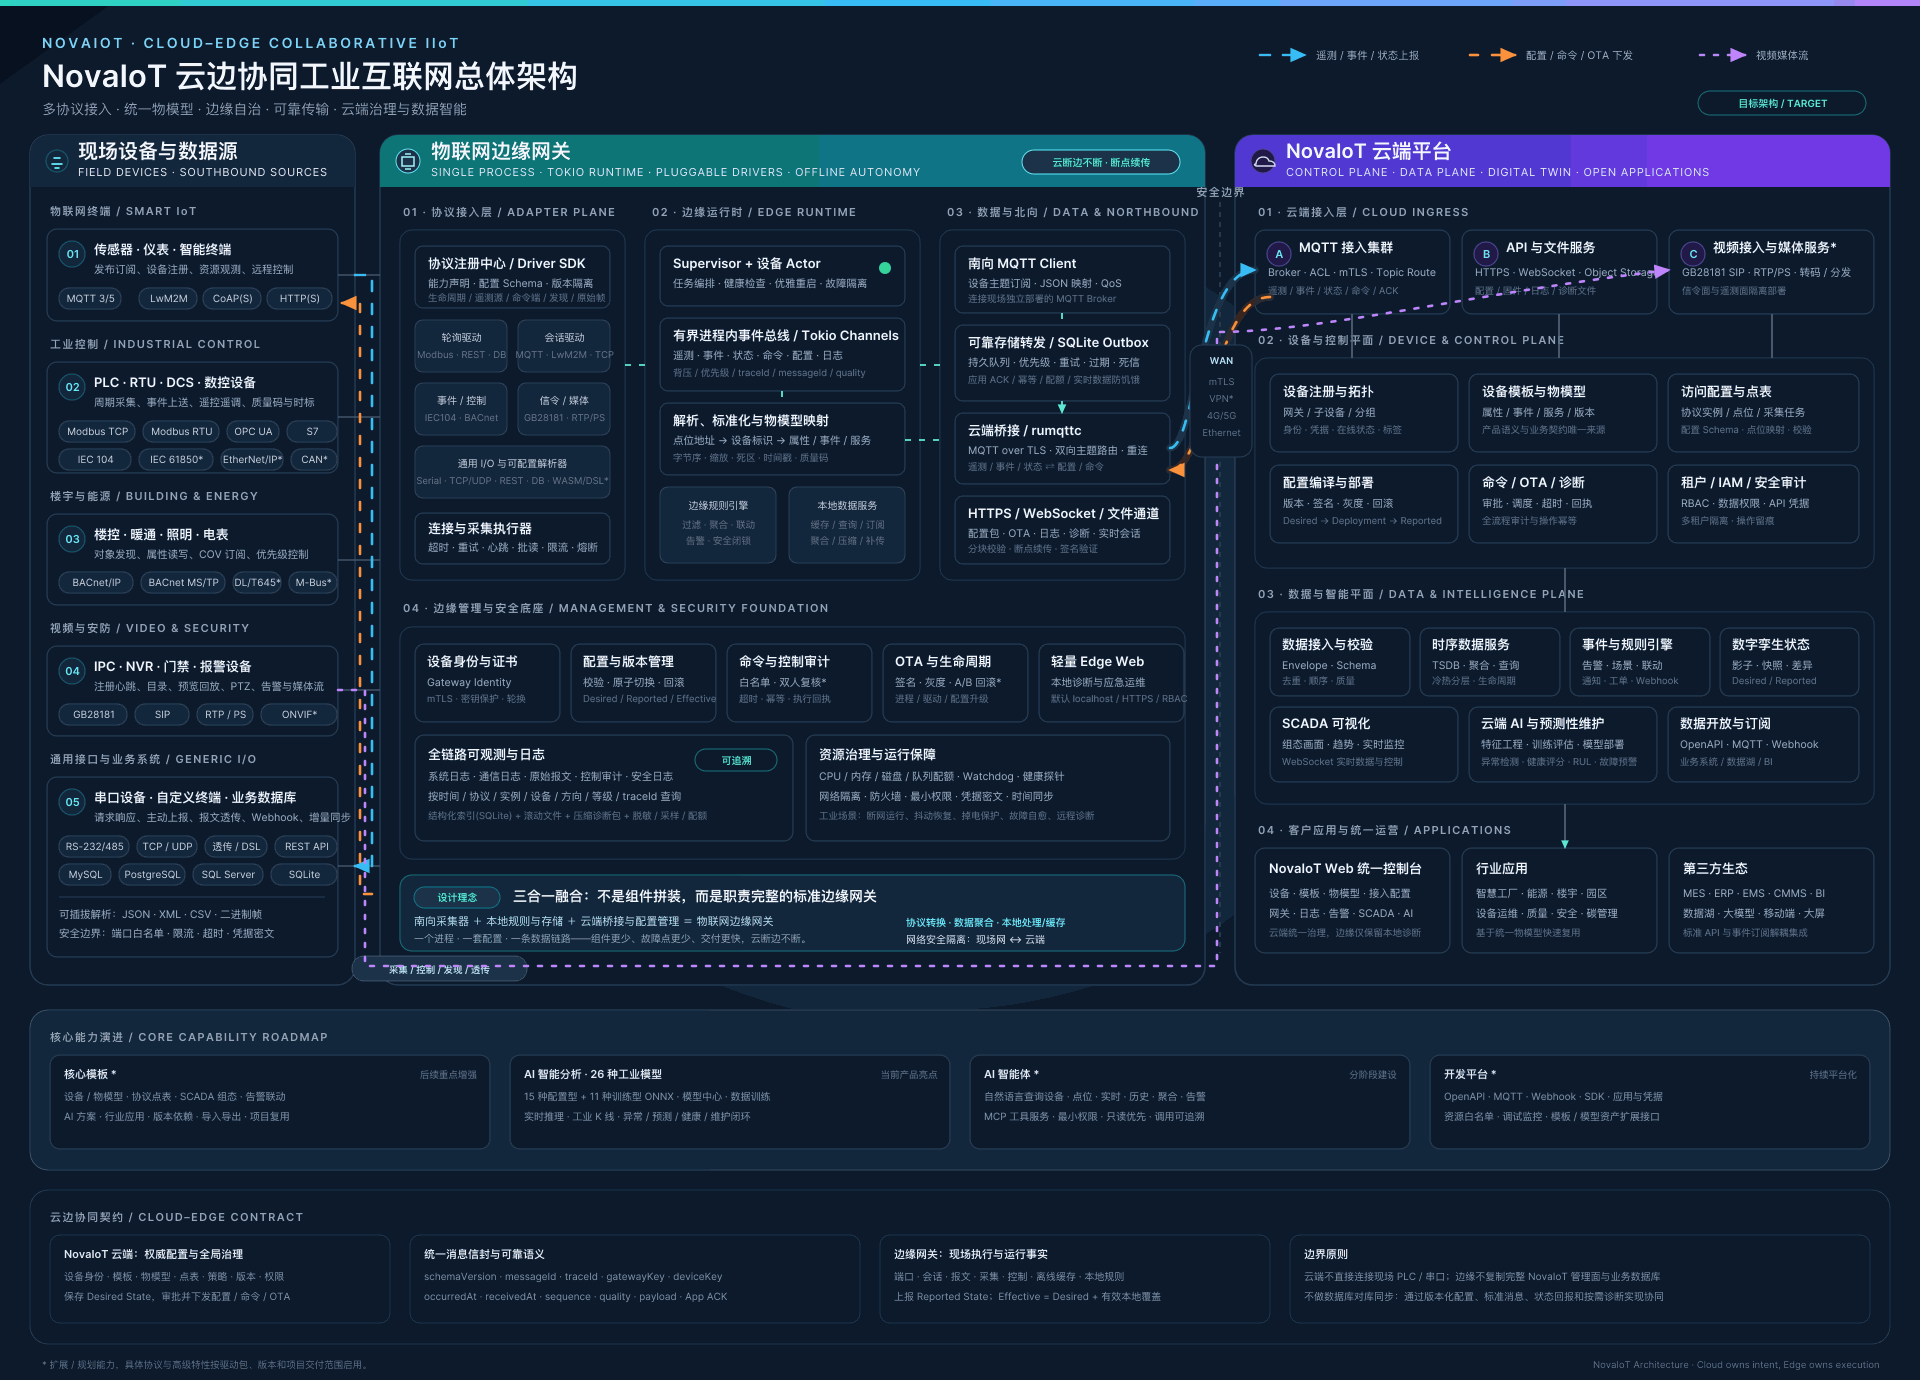Select the TCP / UDP pill
This screenshot has width=1920, height=1380.
[x=167, y=847]
